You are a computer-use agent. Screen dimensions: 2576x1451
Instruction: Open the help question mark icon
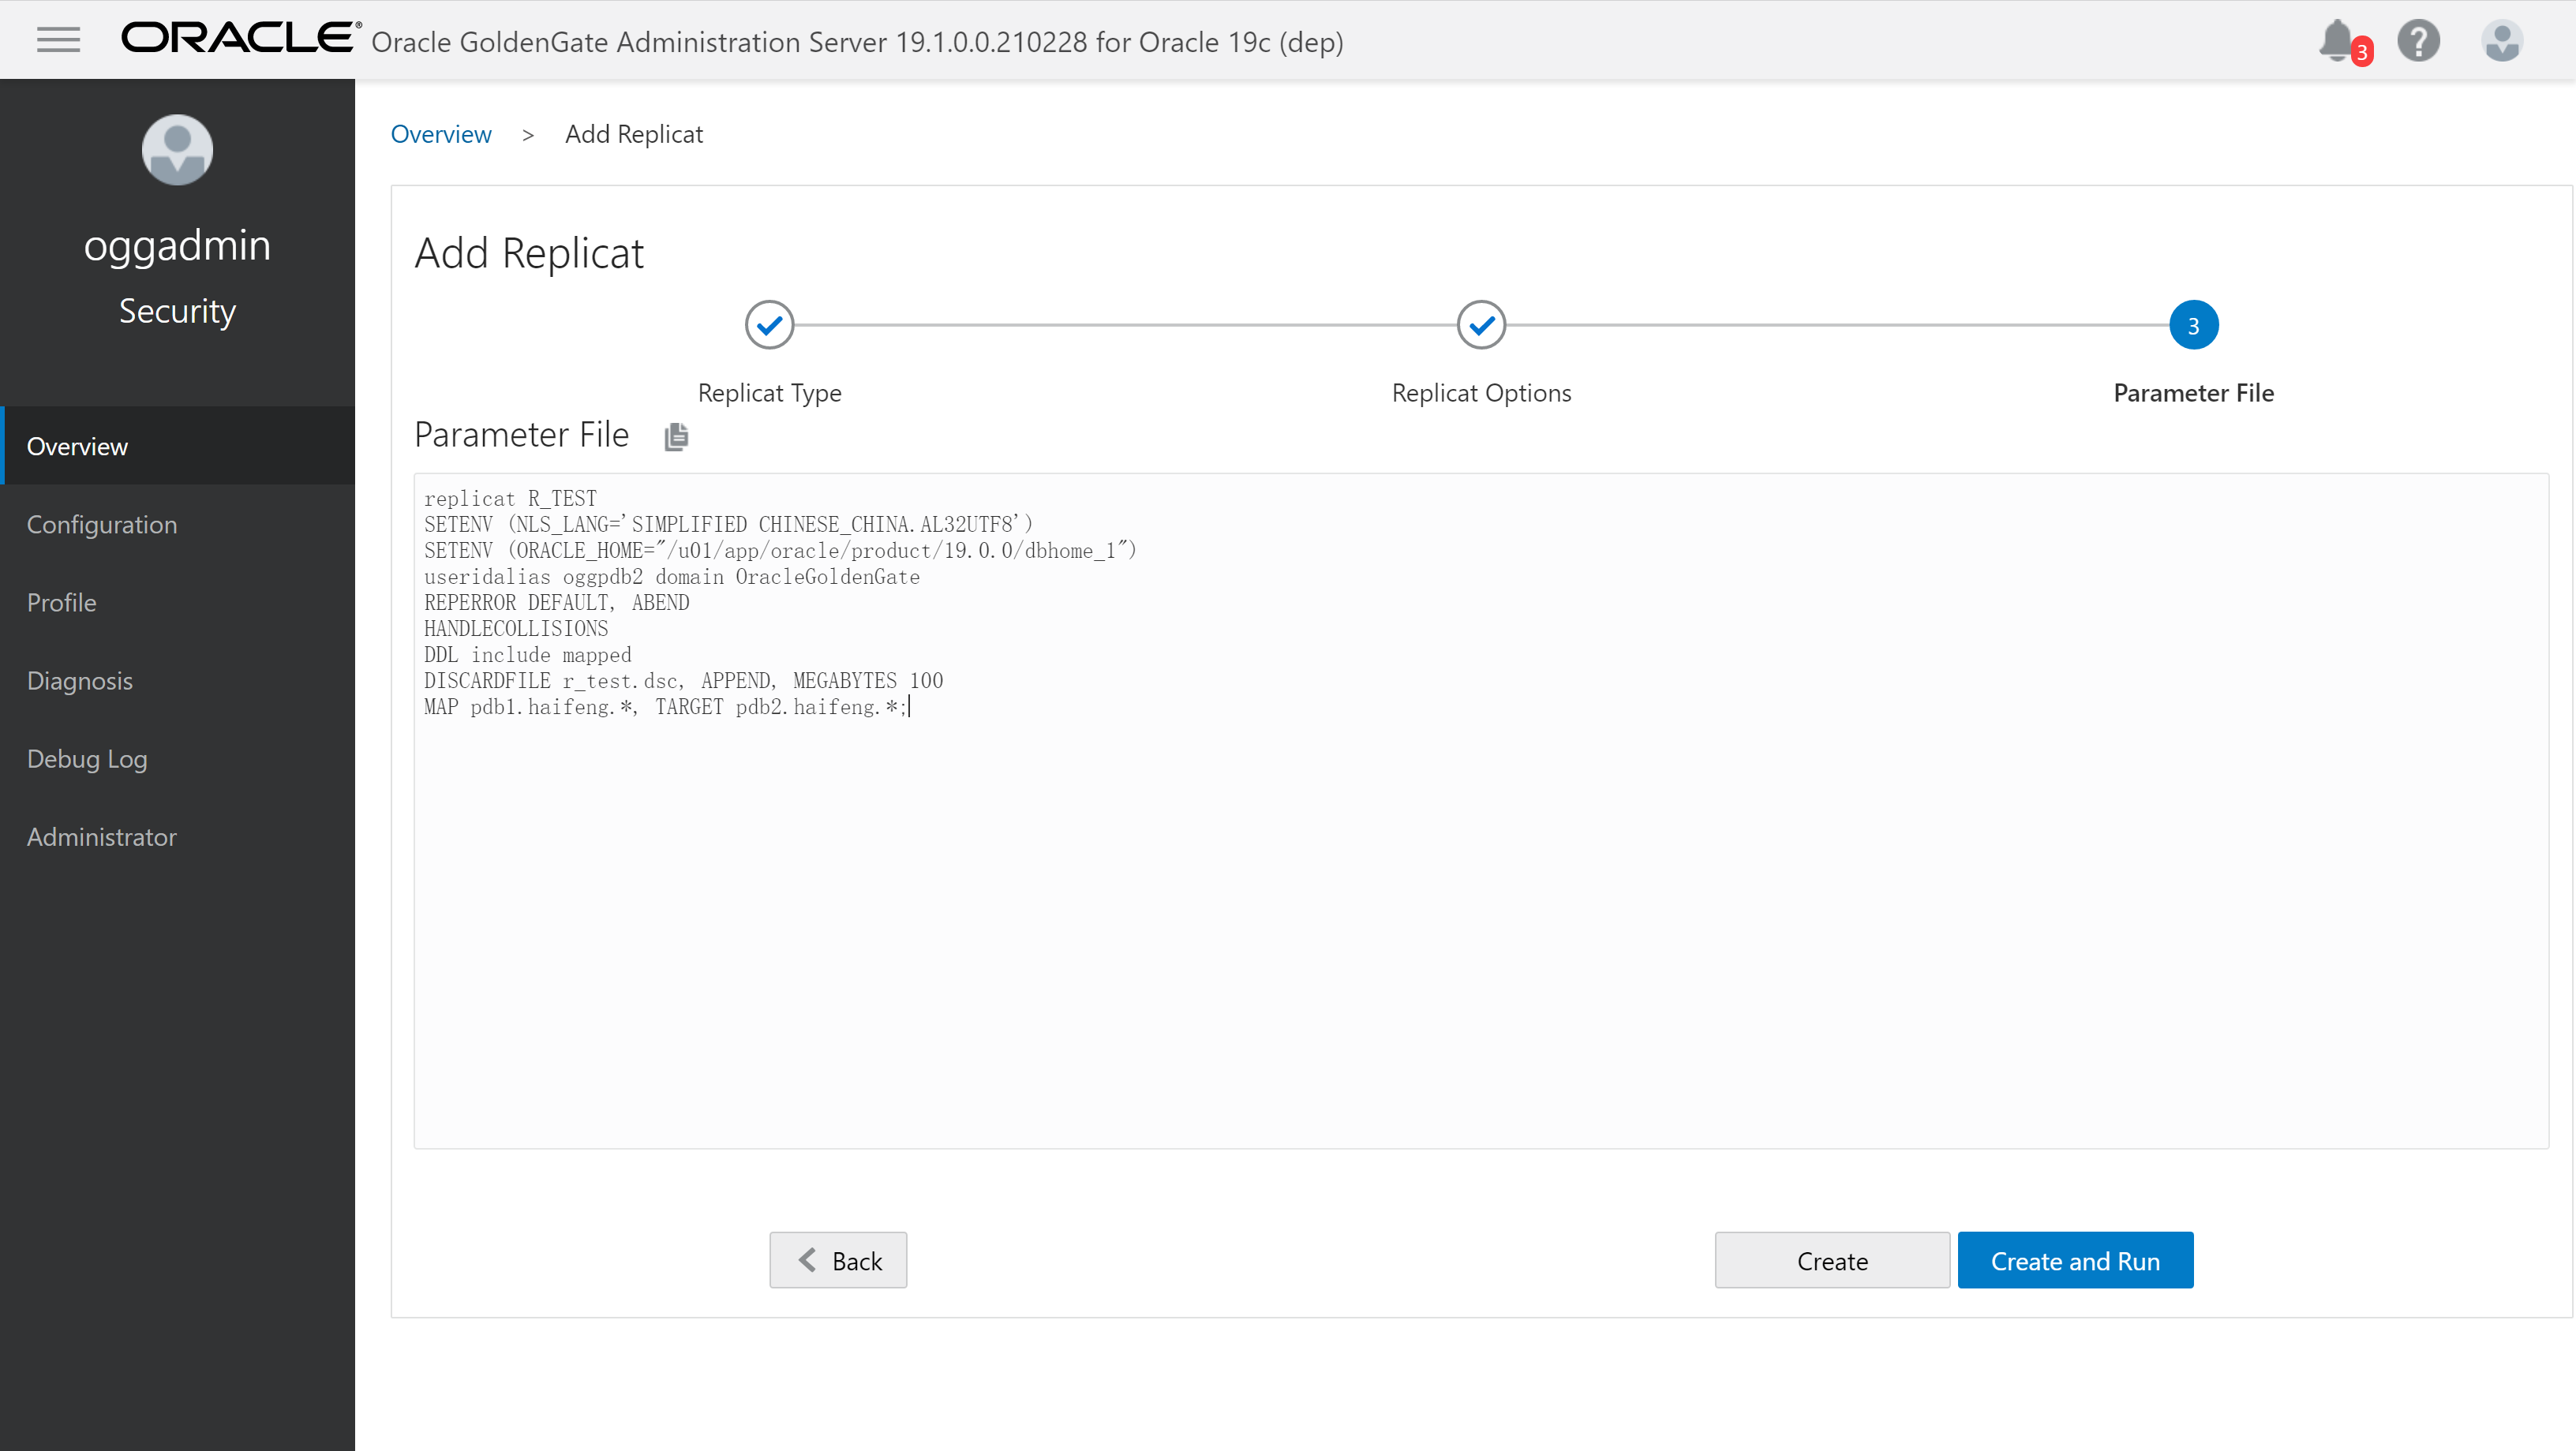tap(2418, 41)
